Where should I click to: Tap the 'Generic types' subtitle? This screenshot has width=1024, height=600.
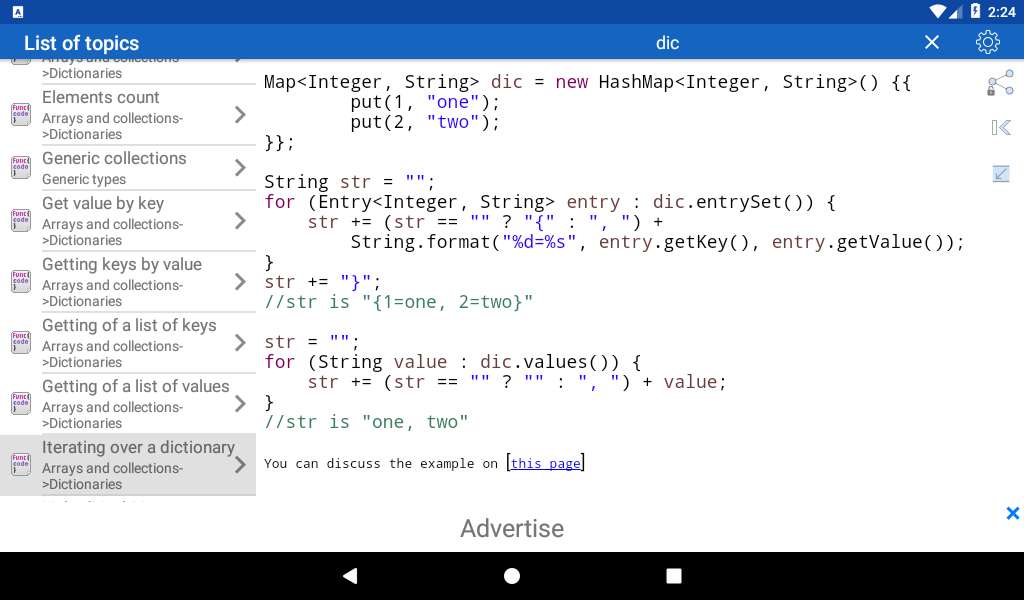[x=84, y=180]
